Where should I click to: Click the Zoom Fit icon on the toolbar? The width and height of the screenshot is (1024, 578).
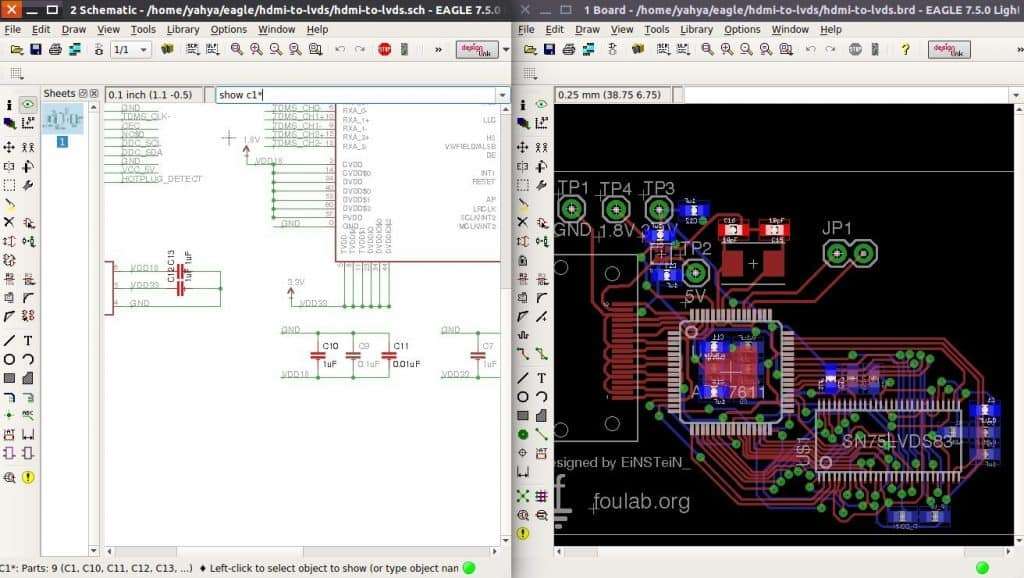(235, 50)
